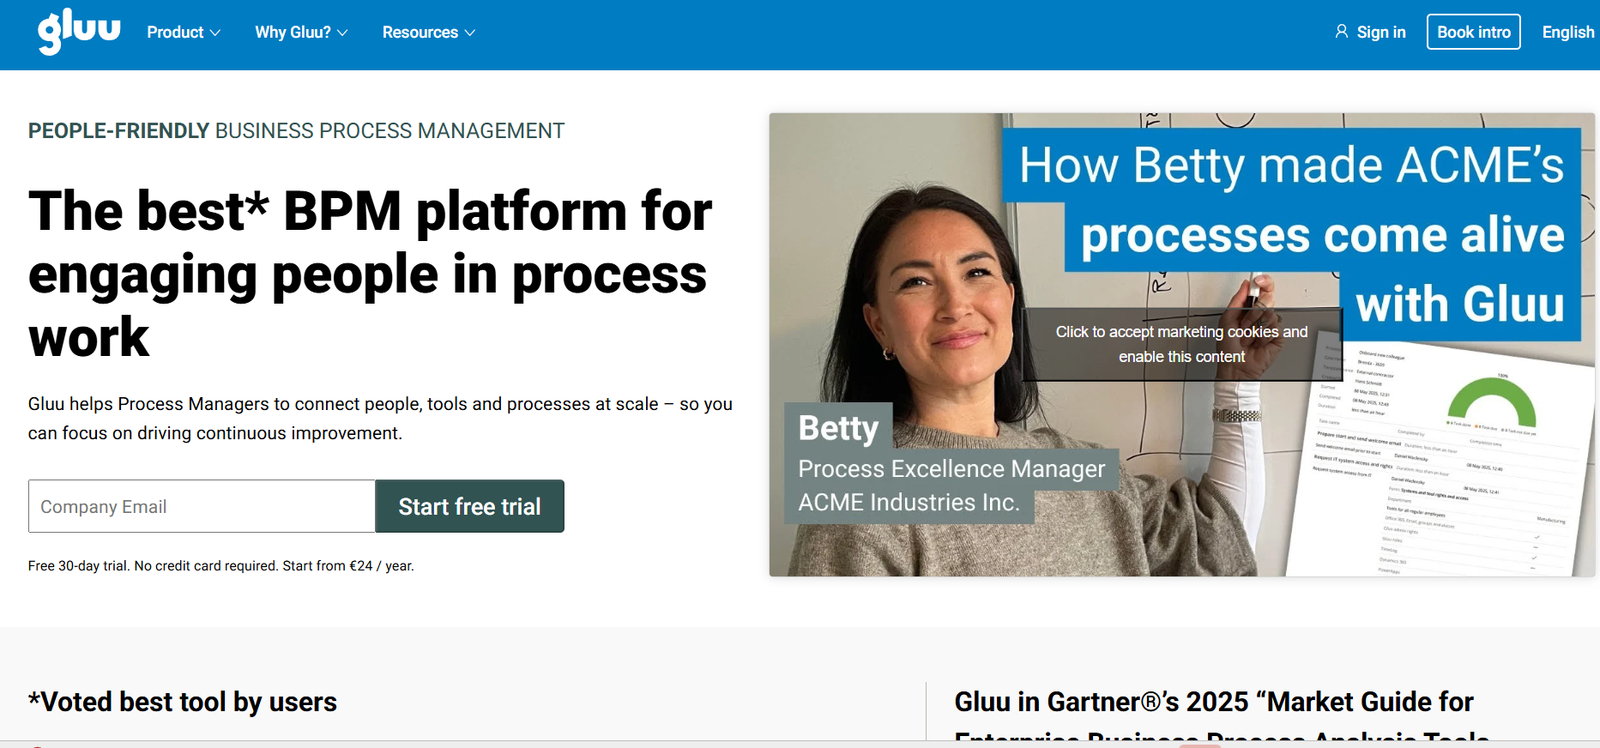Expand the Why Gluu? menu

pos(292,32)
